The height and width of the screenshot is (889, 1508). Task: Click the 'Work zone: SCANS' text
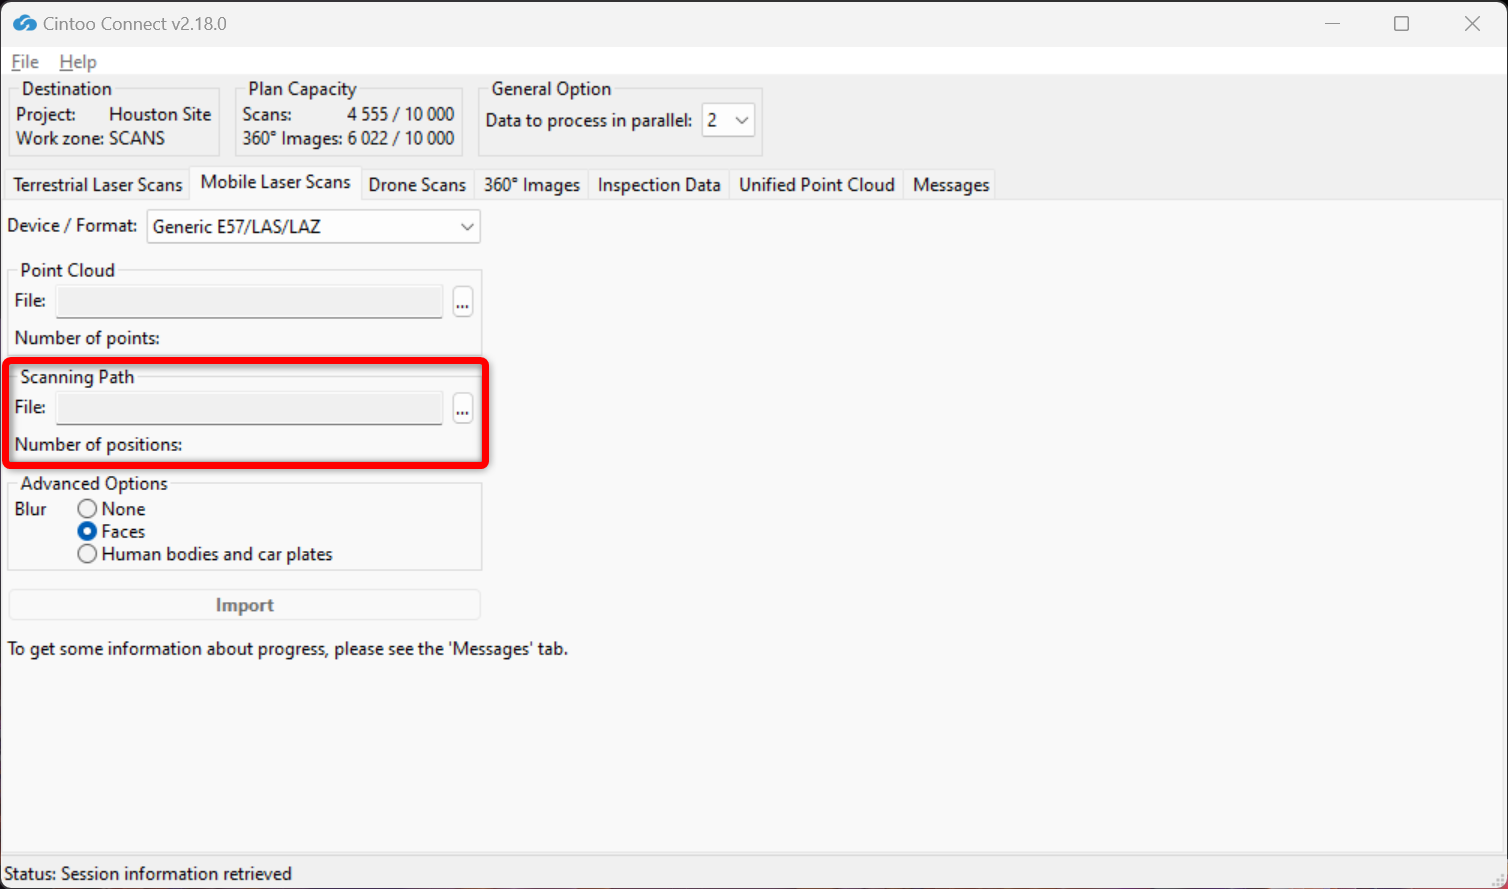pos(91,138)
